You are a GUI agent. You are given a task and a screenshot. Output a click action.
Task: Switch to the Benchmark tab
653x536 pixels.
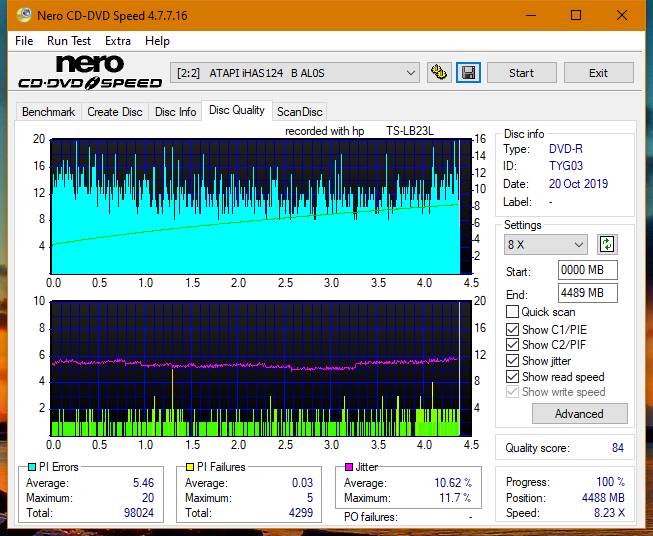tap(48, 112)
